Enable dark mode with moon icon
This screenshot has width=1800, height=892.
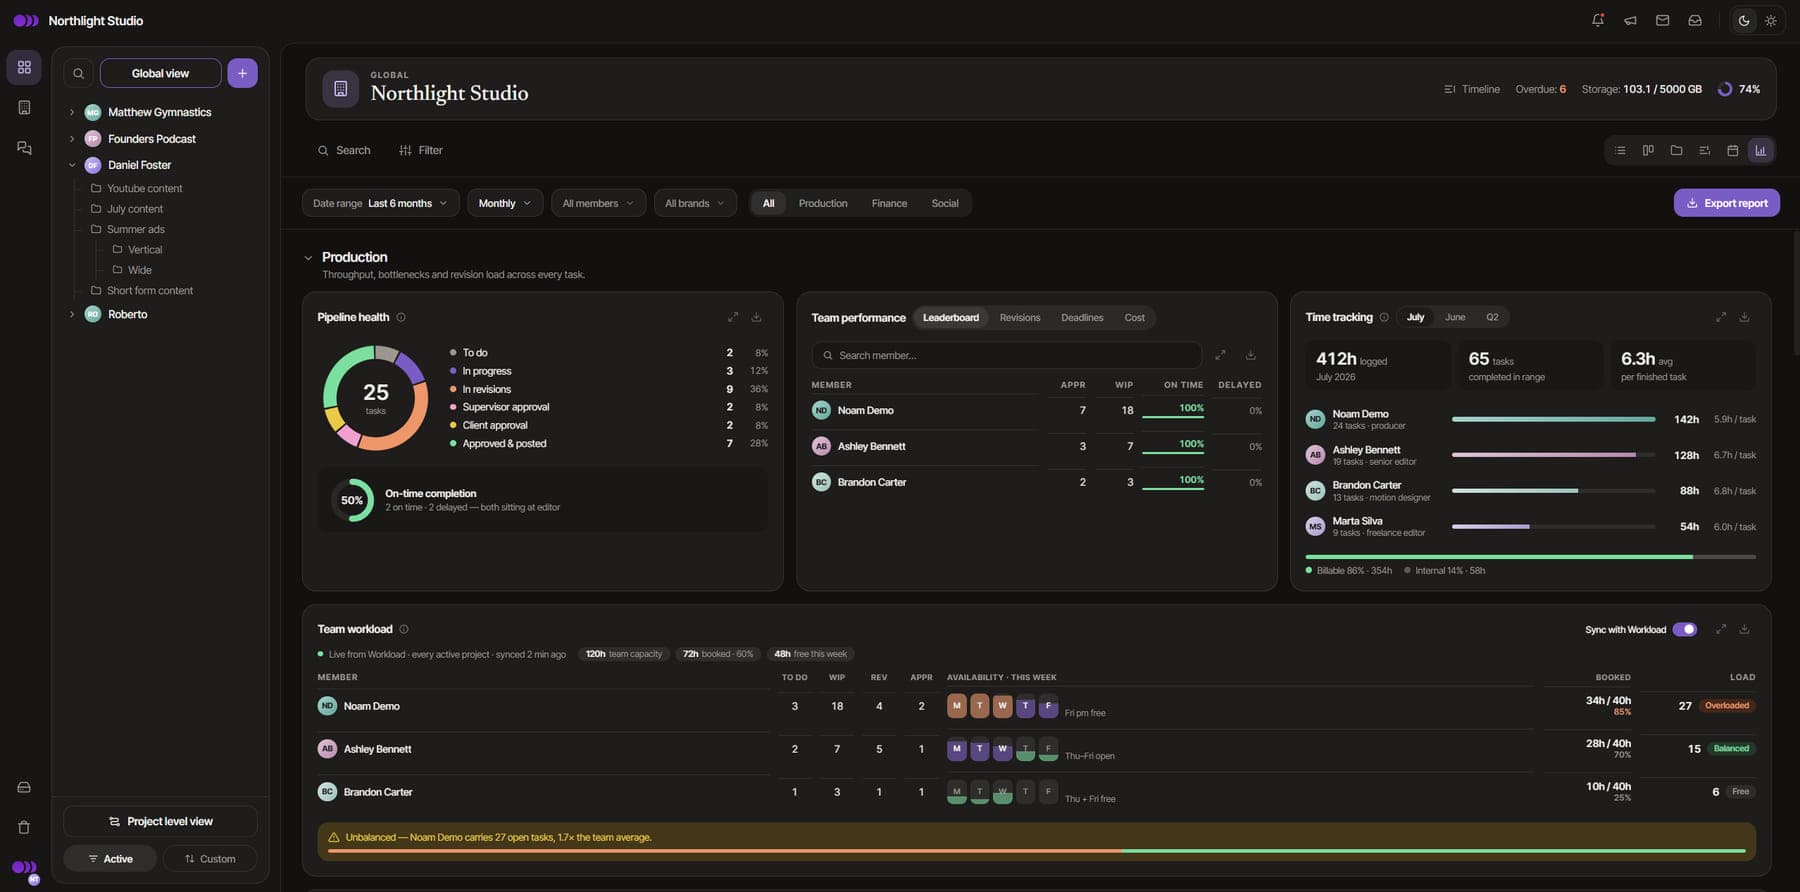(1744, 20)
